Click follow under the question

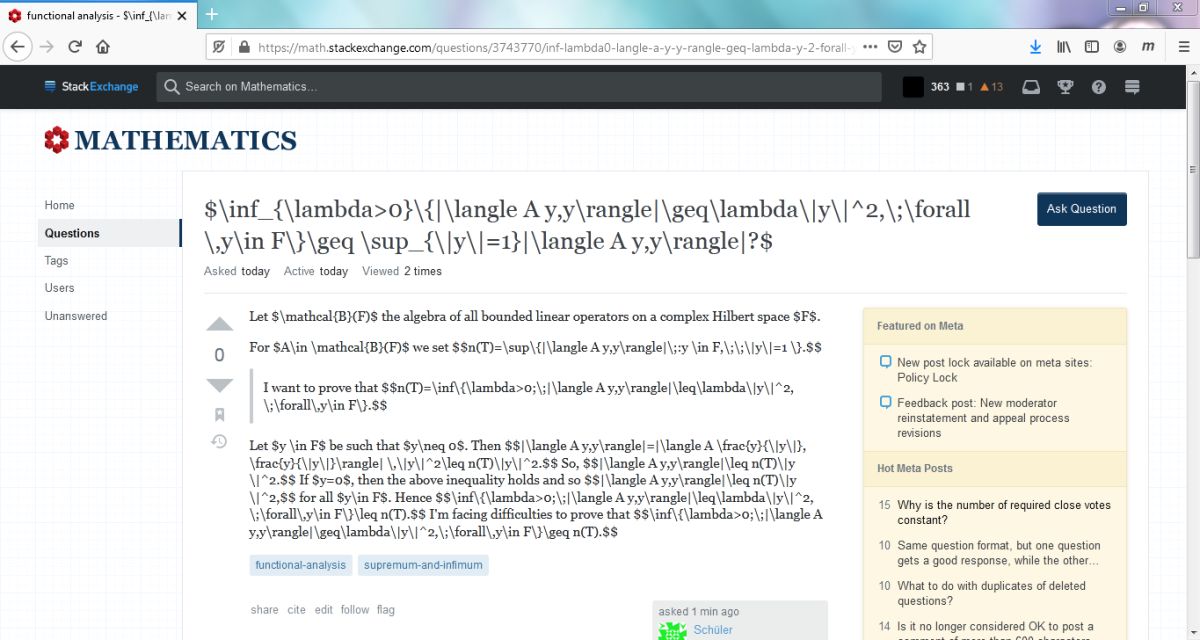coord(355,610)
